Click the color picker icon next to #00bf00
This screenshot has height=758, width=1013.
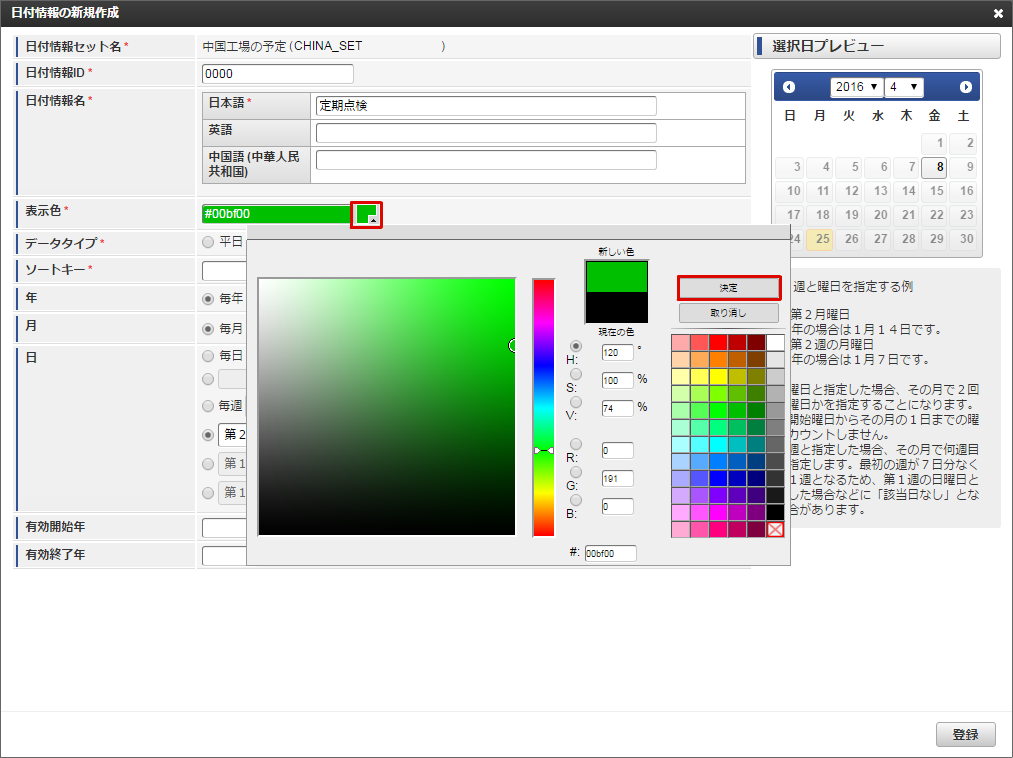pos(367,214)
